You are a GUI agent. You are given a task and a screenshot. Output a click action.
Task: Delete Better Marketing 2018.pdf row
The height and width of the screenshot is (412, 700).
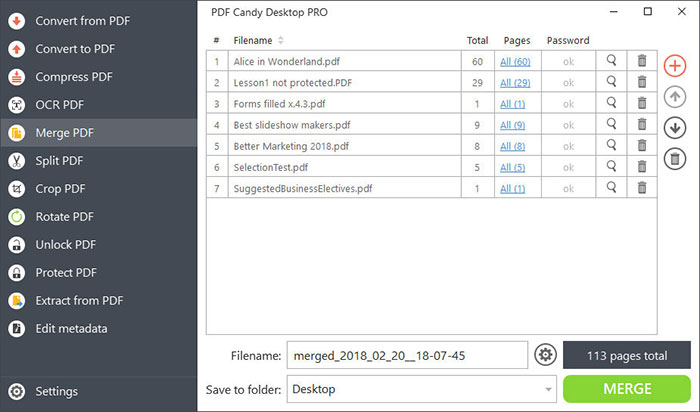(642, 146)
